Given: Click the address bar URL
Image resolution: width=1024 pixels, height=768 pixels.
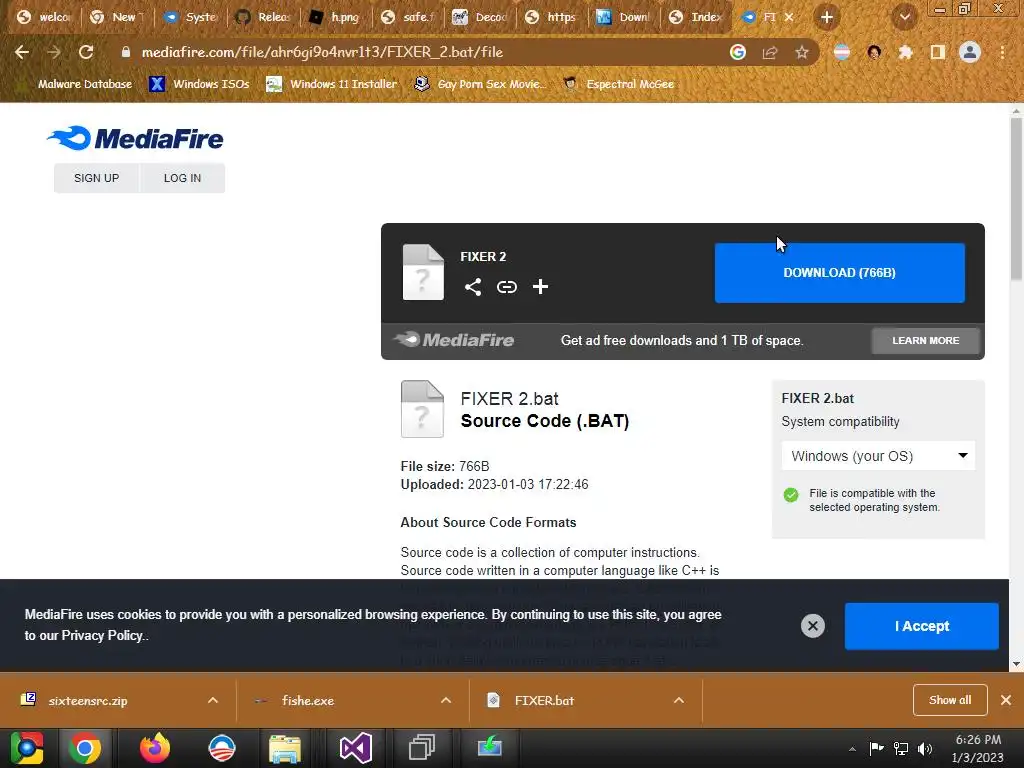Looking at the screenshot, I should click(x=323, y=52).
